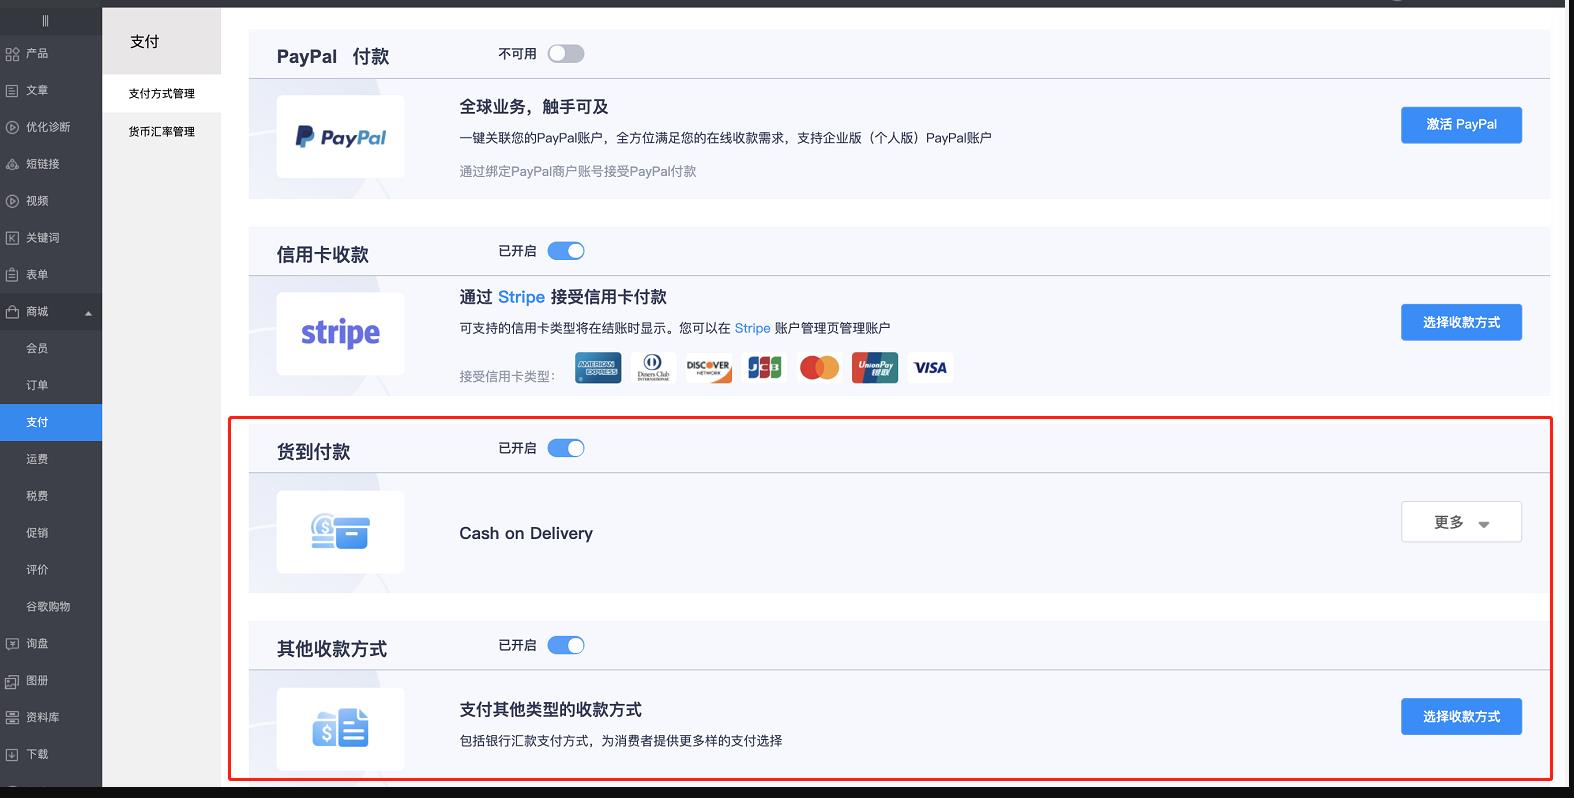Click the Stripe logo thumbnail
1574x798 pixels.
point(340,334)
